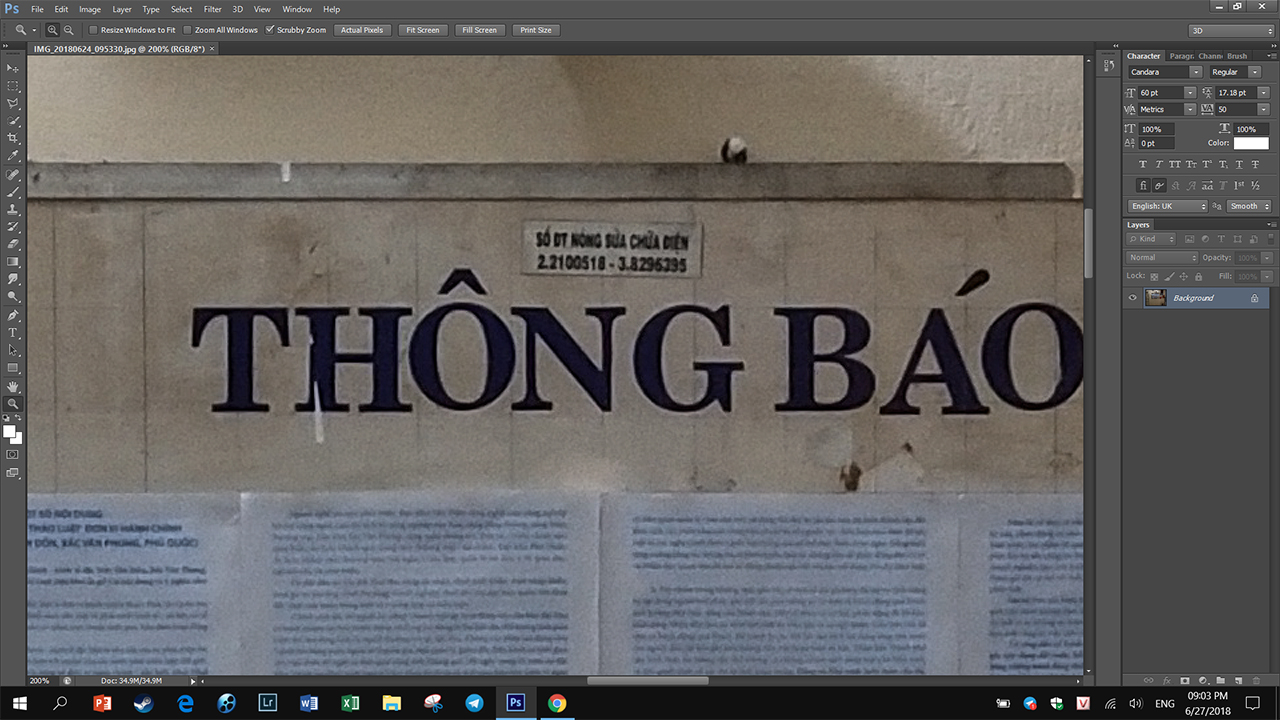Open the 60 pt font size dropdown
Viewport: 1280px width, 720px height.
point(1190,92)
